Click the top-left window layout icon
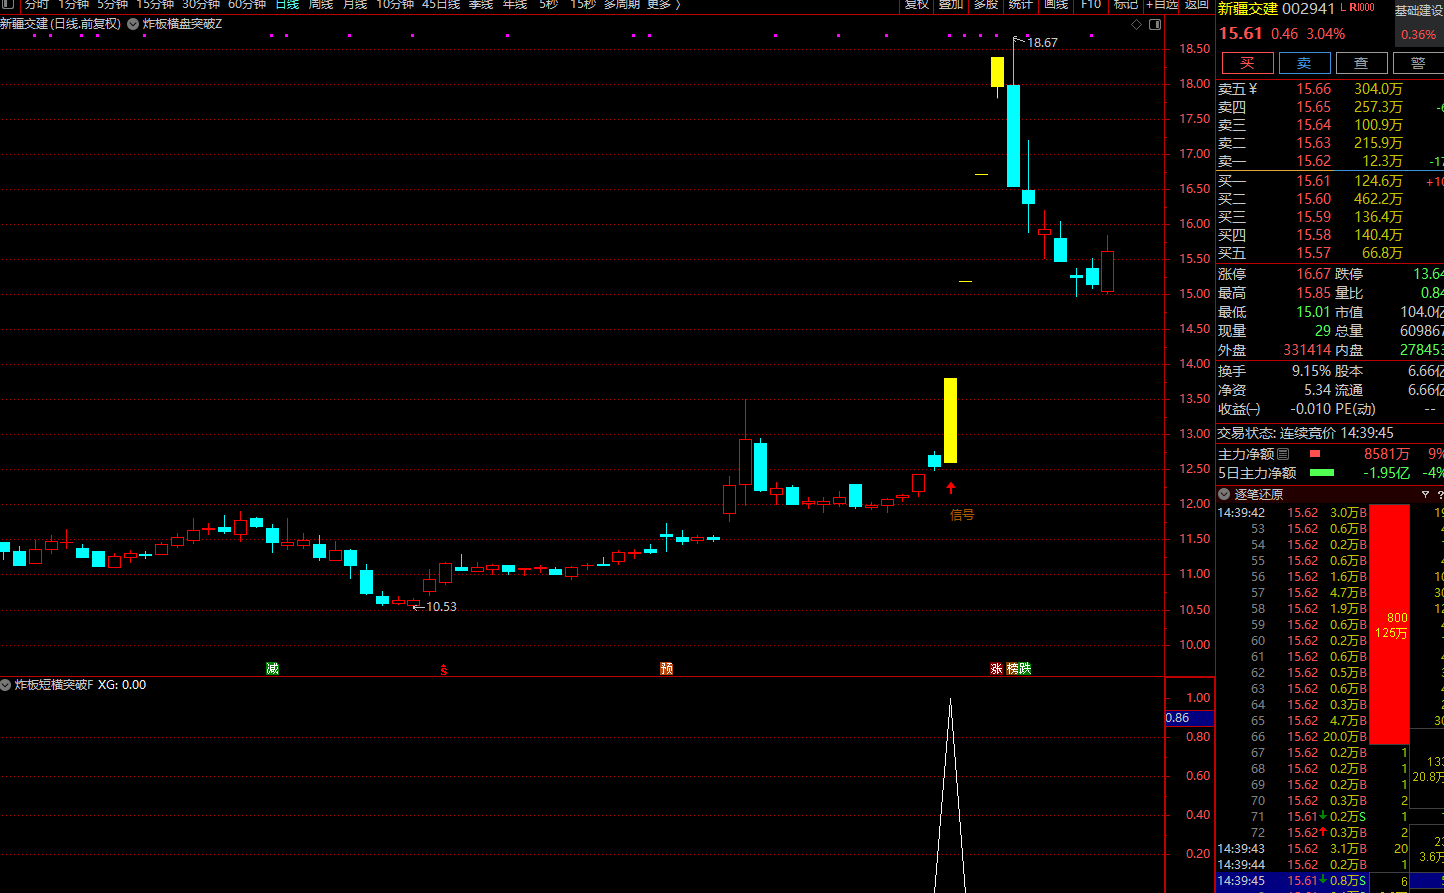The image size is (1444, 893). [8, 4]
